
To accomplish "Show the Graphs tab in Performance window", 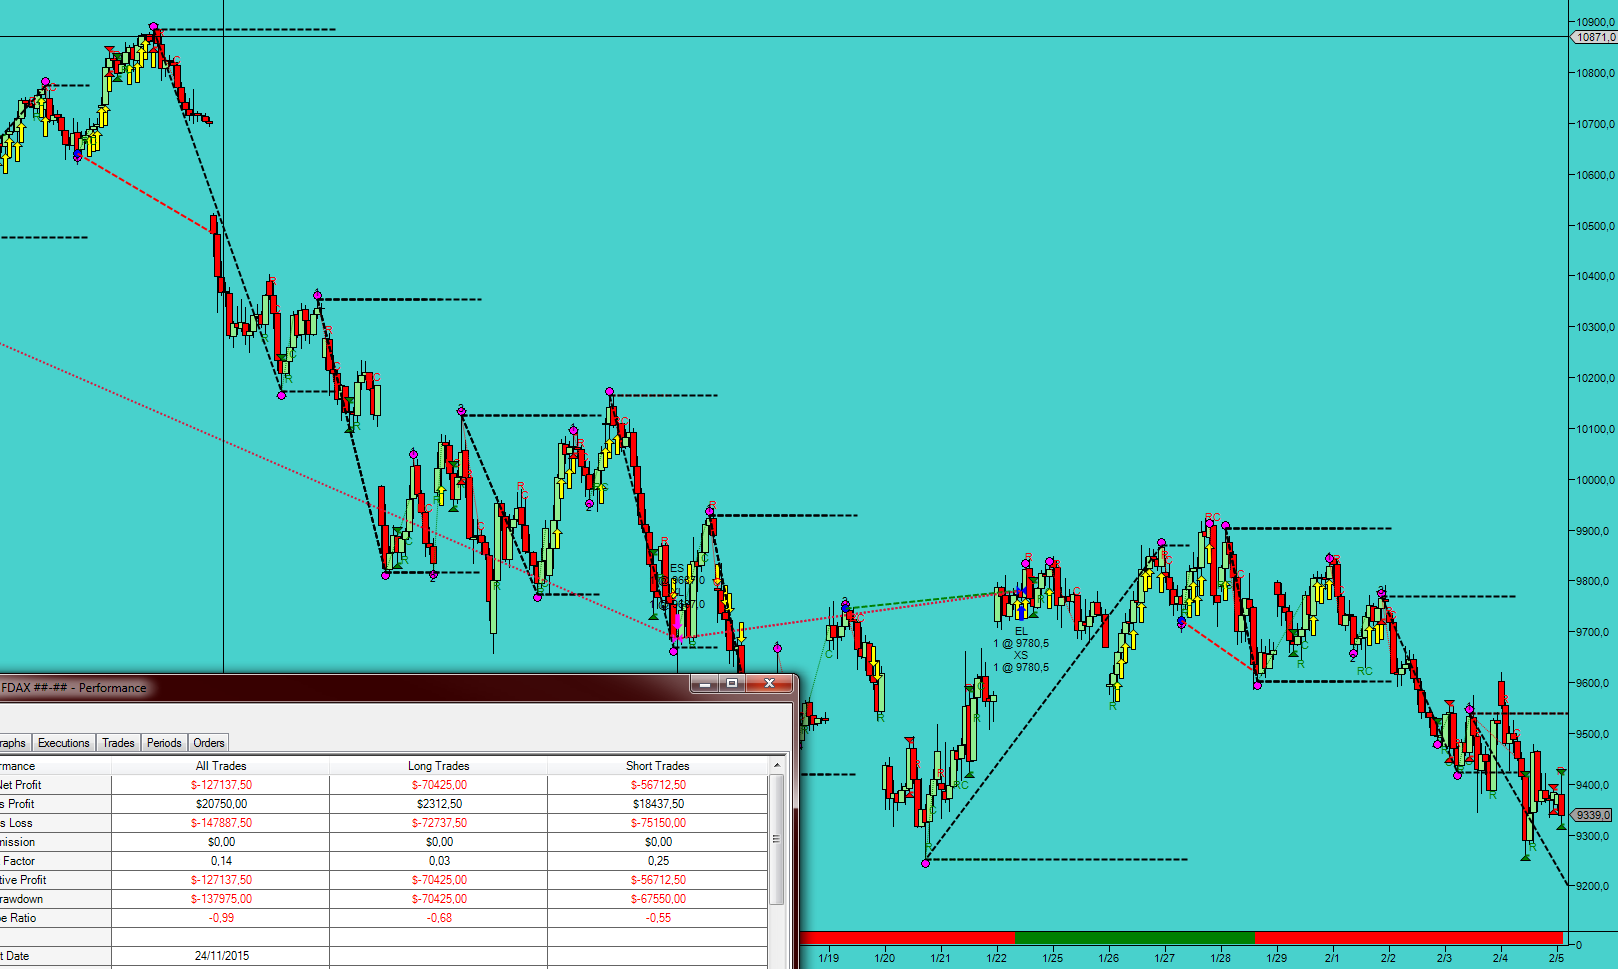I will 14,743.
